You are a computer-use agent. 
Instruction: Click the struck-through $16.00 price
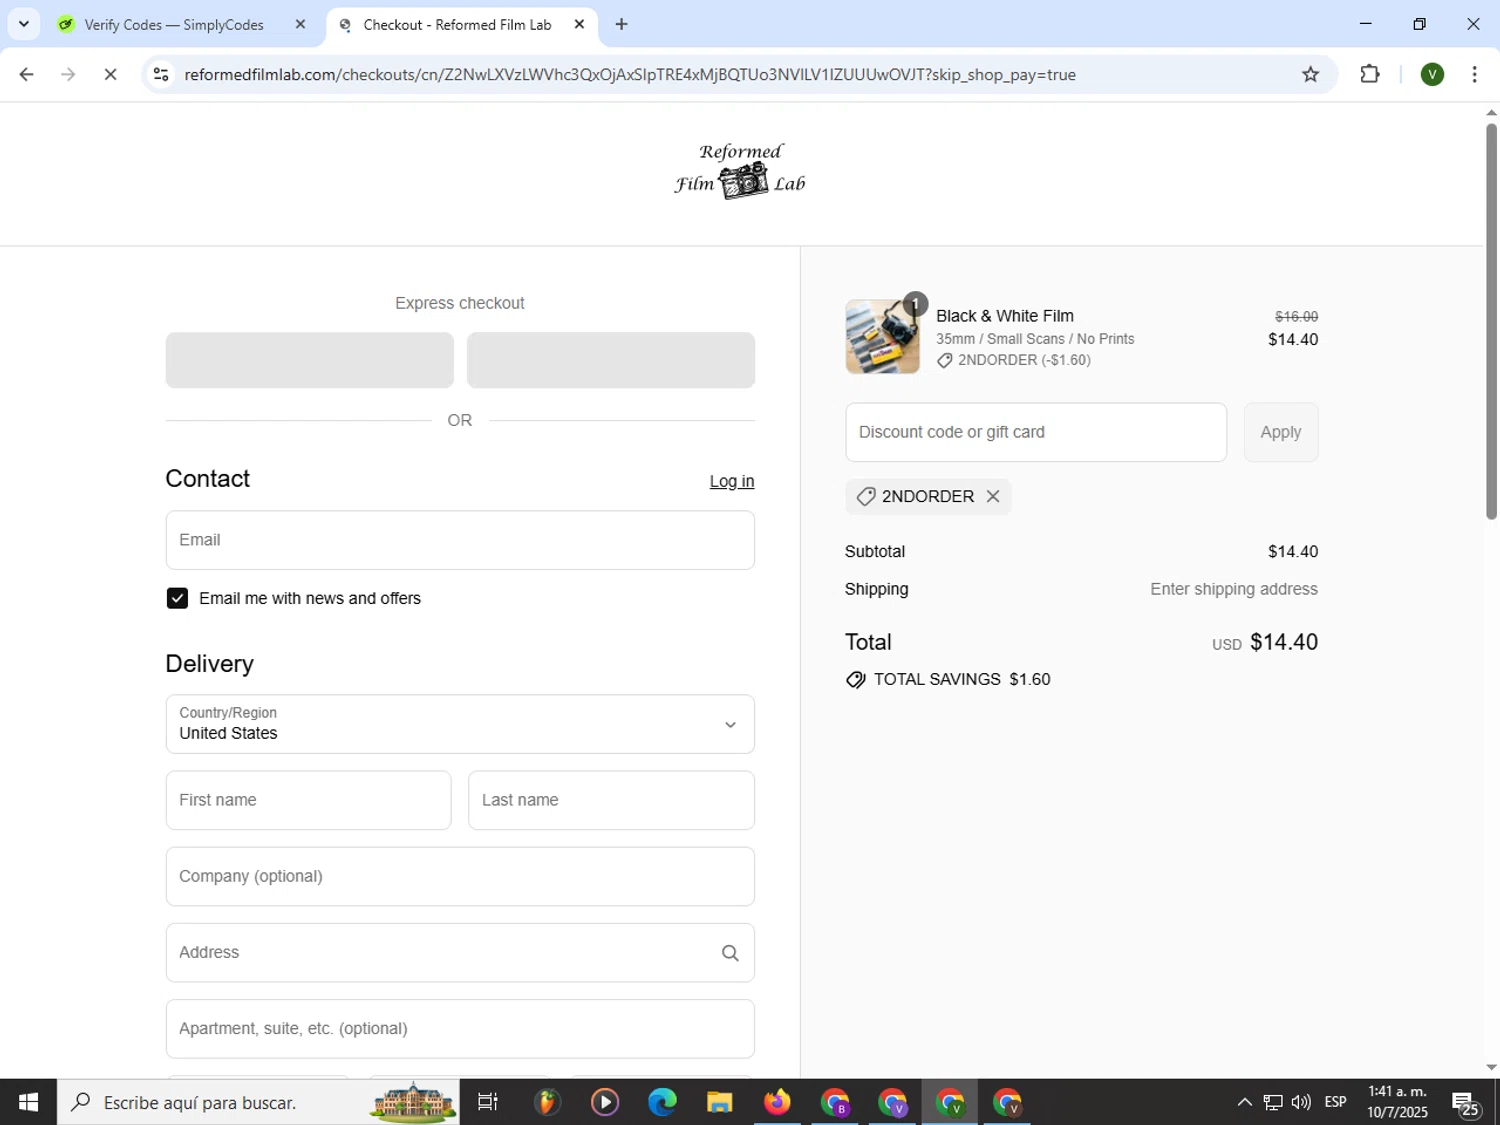click(1296, 317)
